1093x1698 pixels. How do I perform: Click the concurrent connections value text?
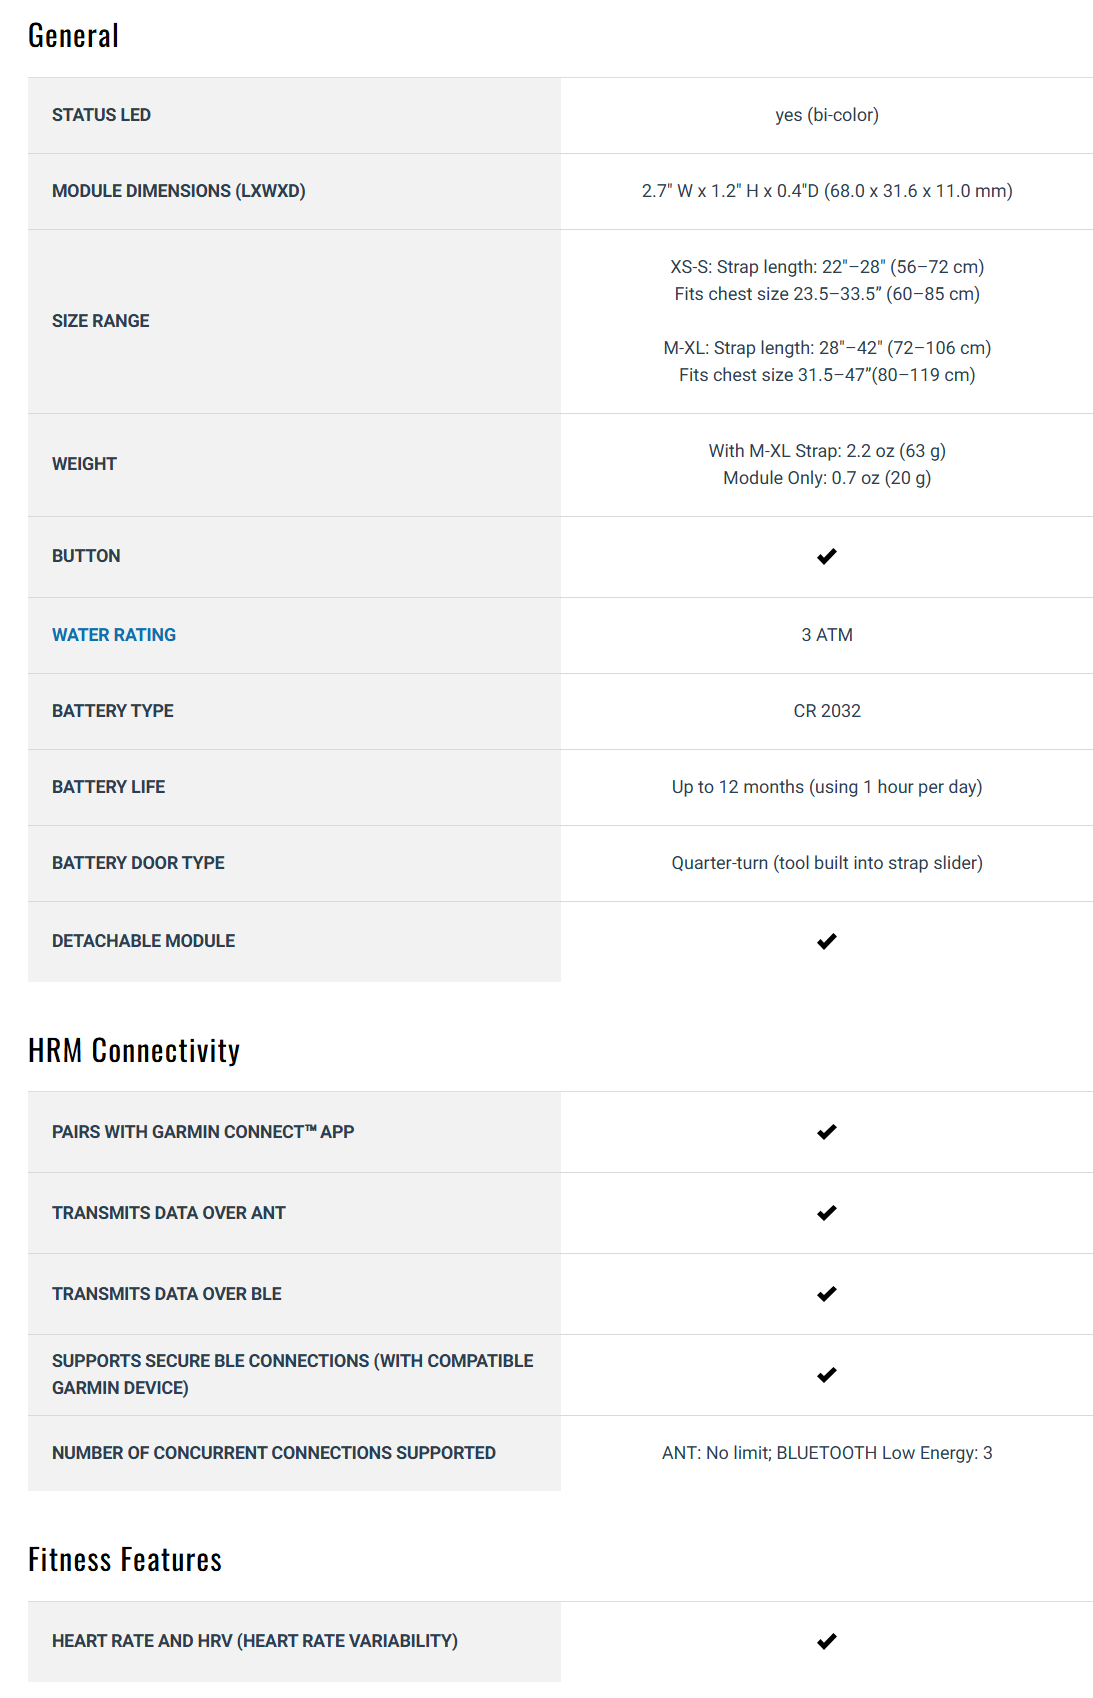pos(826,1453)
